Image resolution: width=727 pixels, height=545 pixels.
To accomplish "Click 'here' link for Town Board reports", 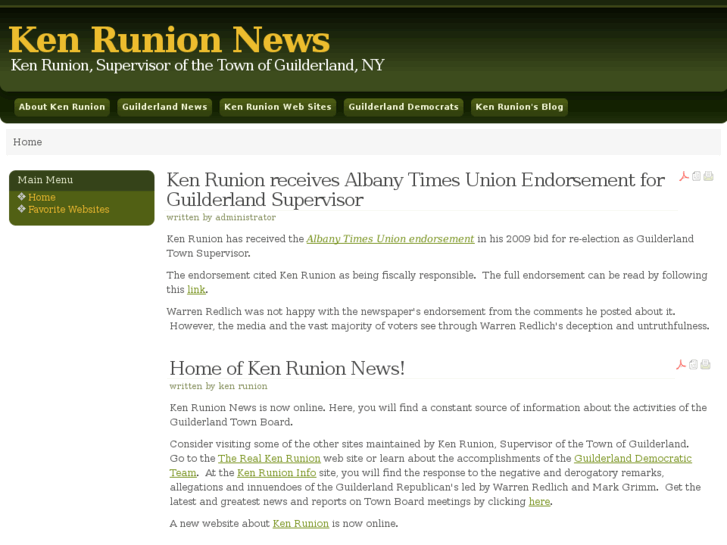I will [x=539, y=502].
